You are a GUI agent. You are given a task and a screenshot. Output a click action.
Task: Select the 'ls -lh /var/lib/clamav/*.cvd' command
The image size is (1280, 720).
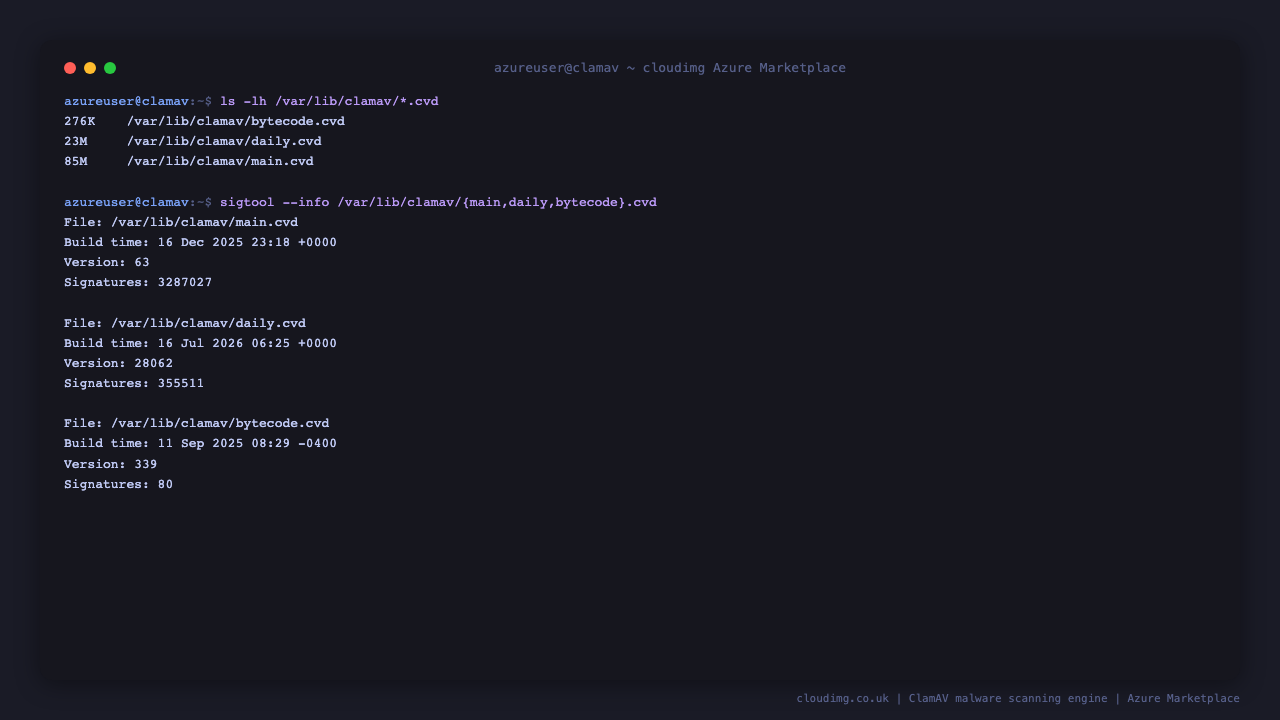[x=329, y=101]
